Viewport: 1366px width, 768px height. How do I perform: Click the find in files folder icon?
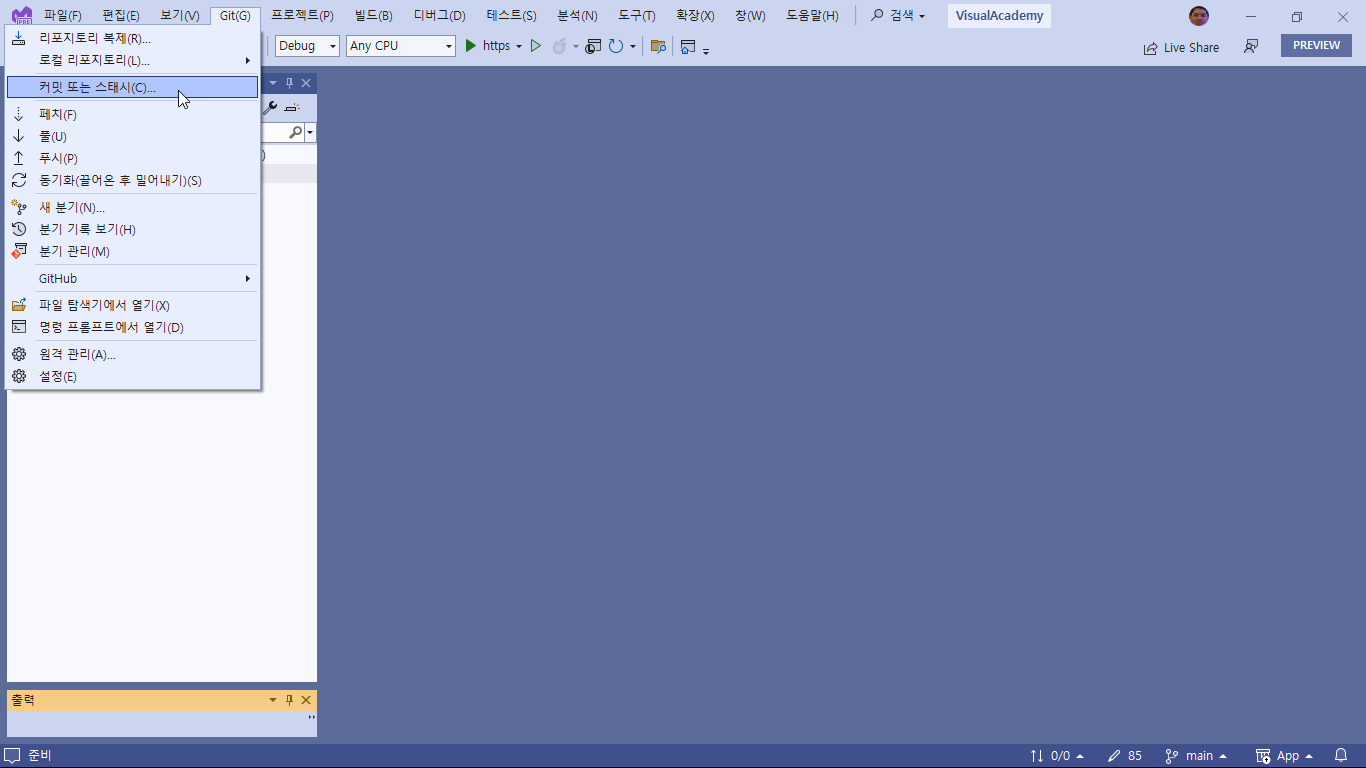[x=658, y=46]
